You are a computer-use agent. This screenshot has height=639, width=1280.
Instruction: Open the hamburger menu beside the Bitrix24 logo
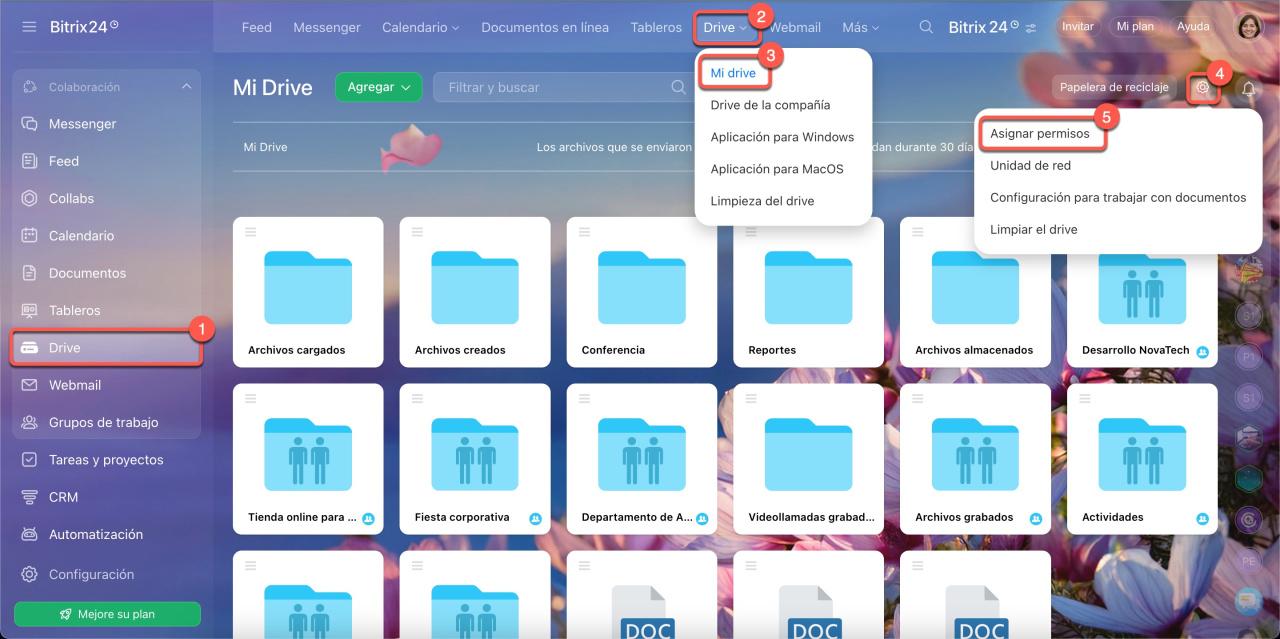point(29,26)
